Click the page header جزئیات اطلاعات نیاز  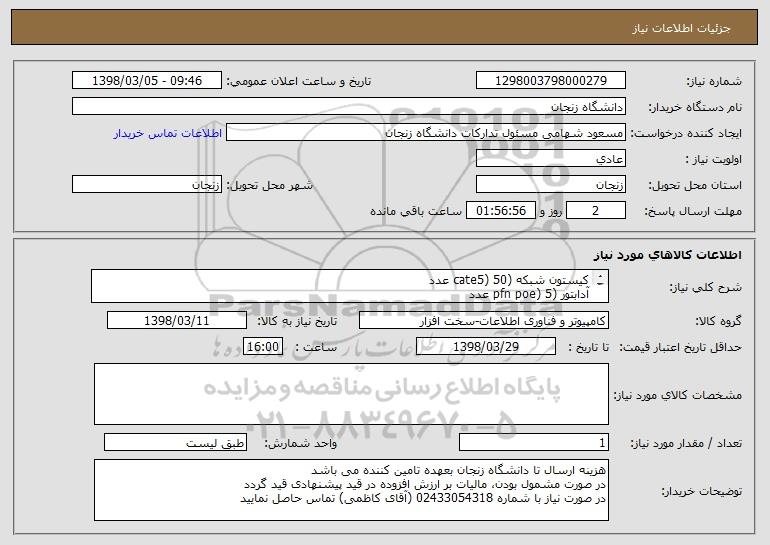[681, 28]
